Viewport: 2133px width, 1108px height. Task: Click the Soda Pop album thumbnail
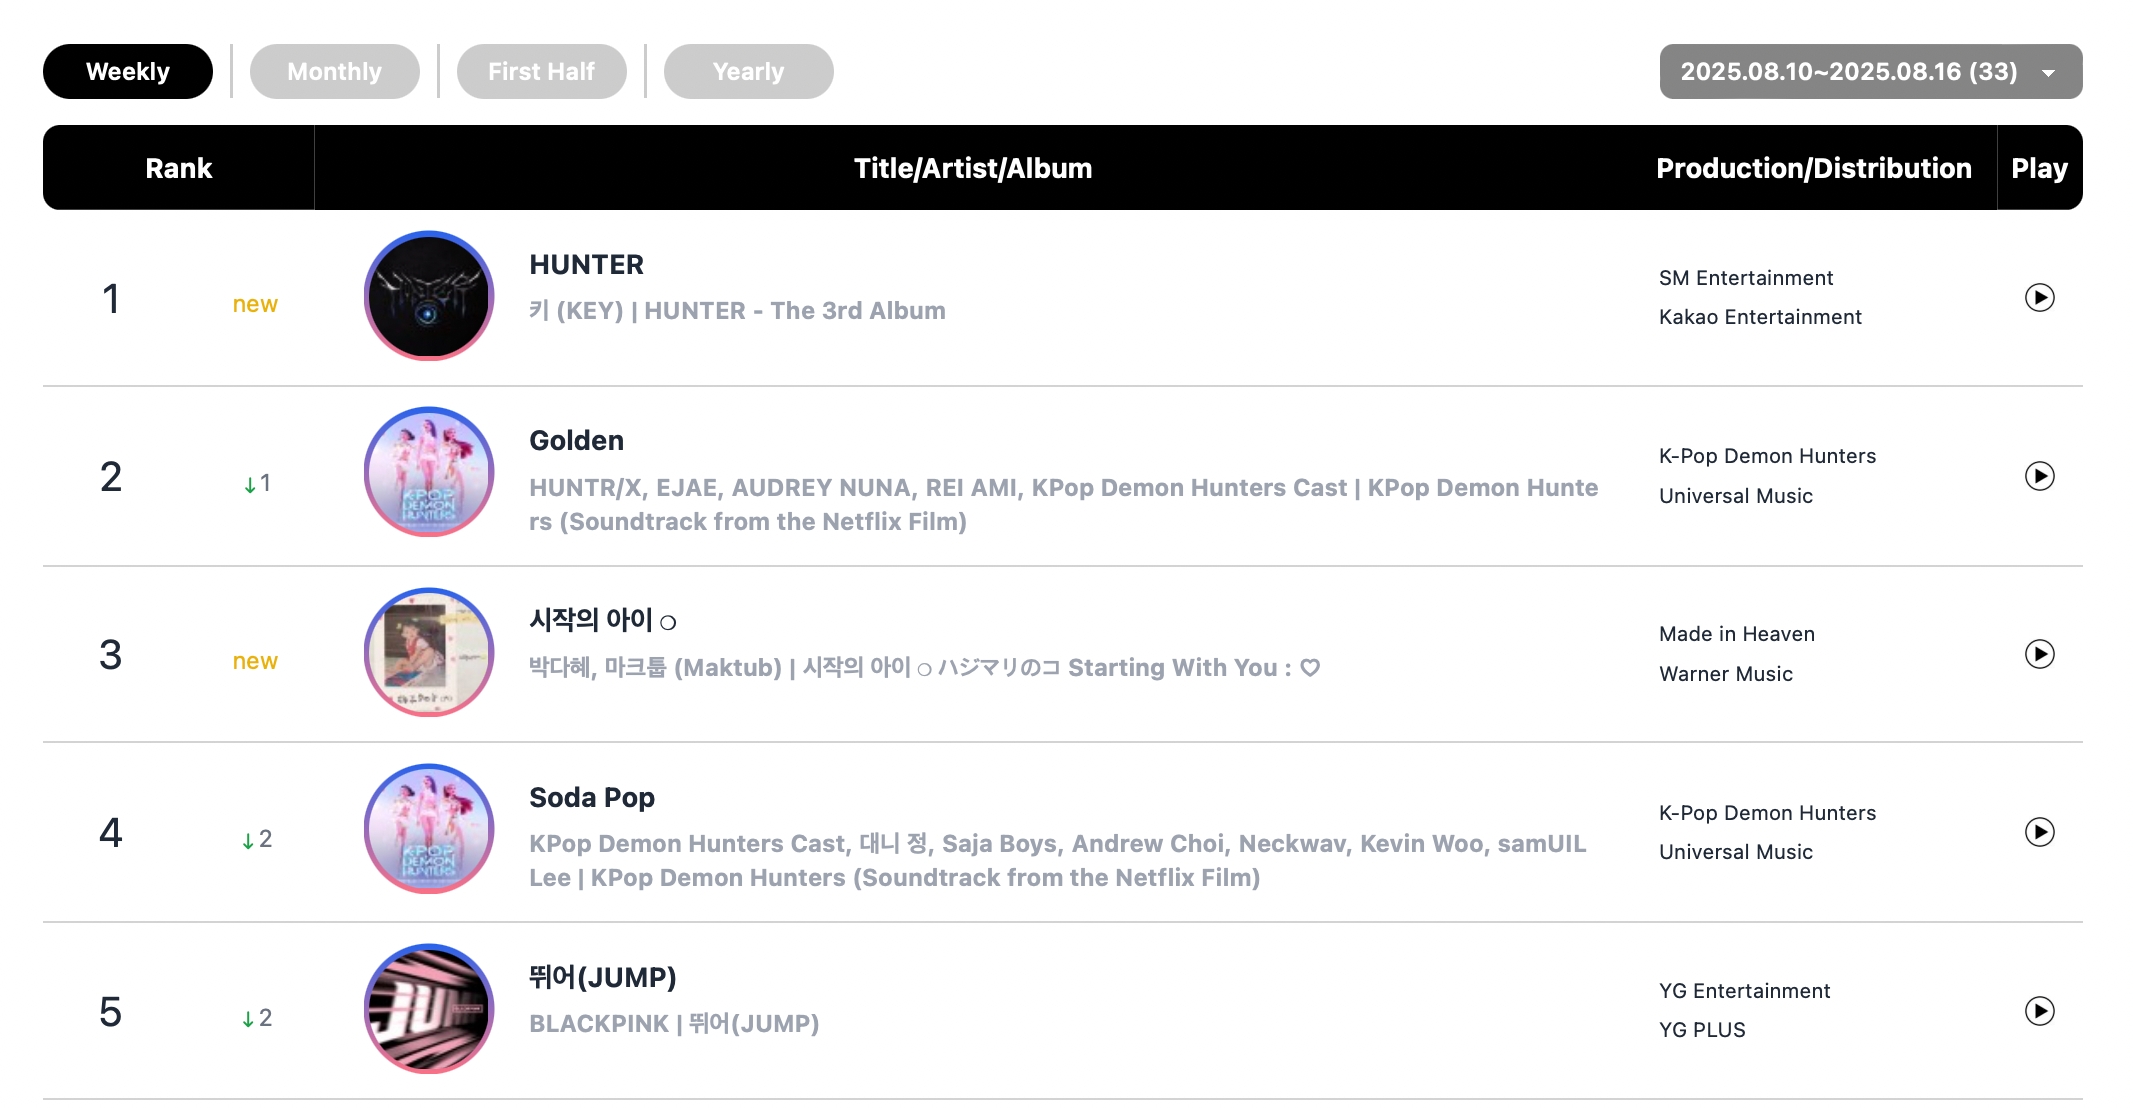click(x=429, y=828)
